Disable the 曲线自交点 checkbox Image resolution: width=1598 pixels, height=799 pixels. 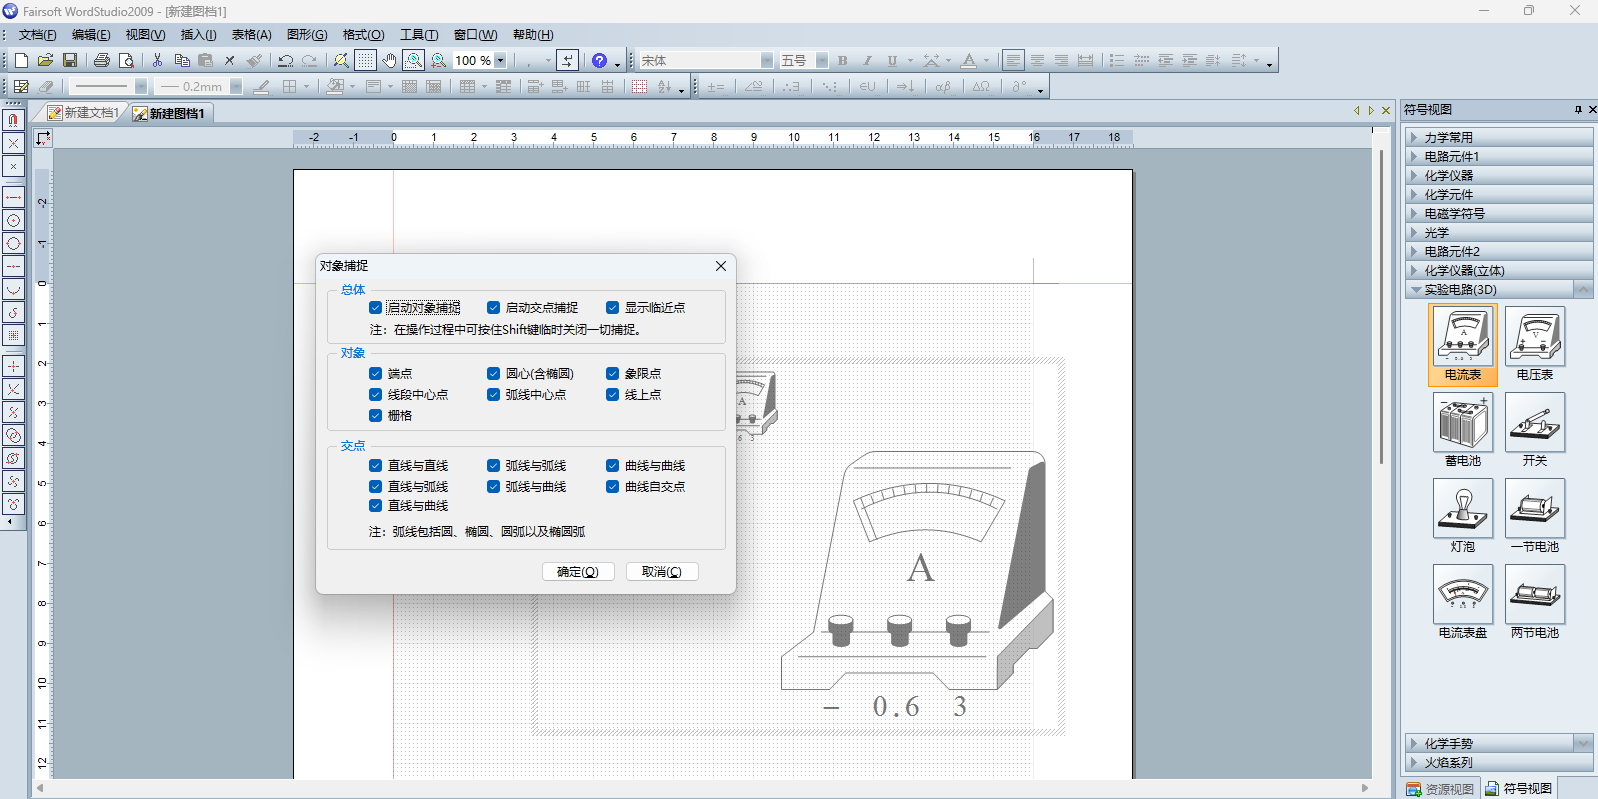(613, 487)
